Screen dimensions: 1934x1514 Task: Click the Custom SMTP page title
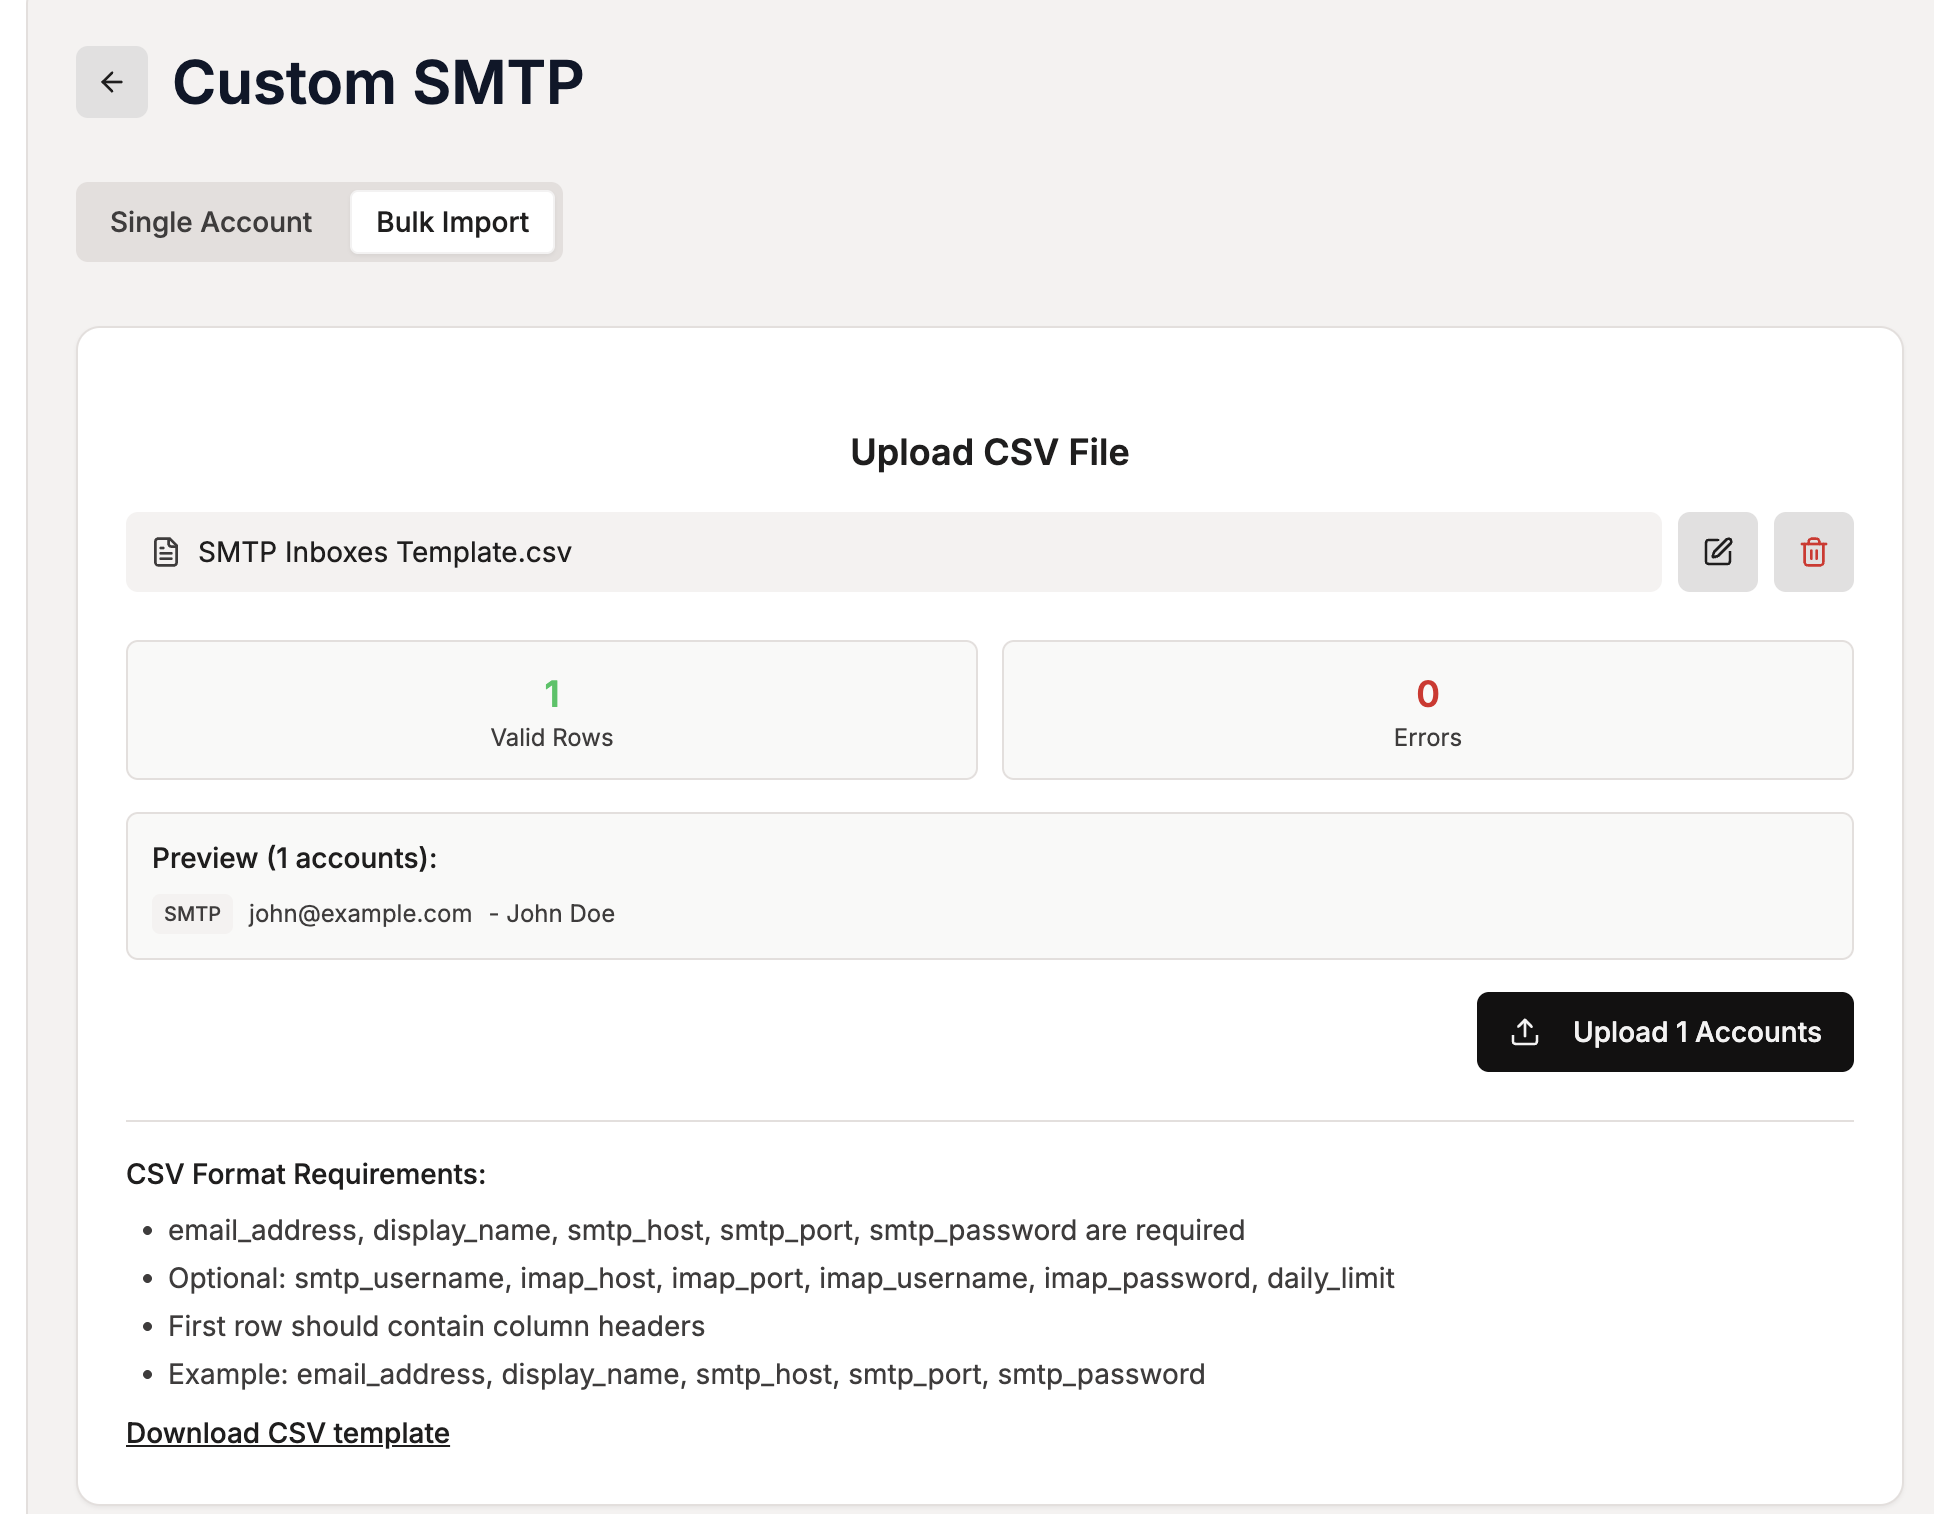click(378, 82)
